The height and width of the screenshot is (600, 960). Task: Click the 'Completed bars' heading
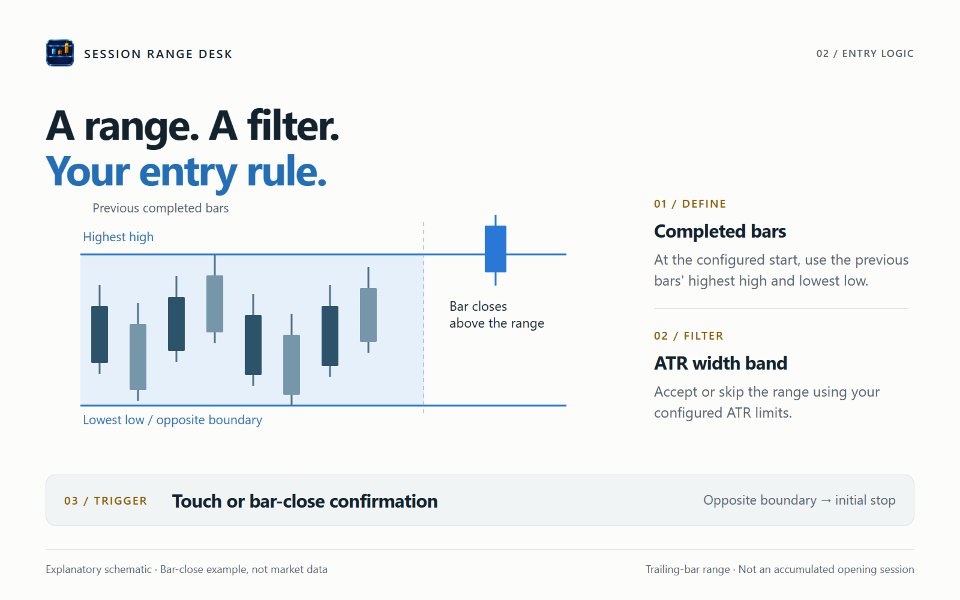coord(720,231)
